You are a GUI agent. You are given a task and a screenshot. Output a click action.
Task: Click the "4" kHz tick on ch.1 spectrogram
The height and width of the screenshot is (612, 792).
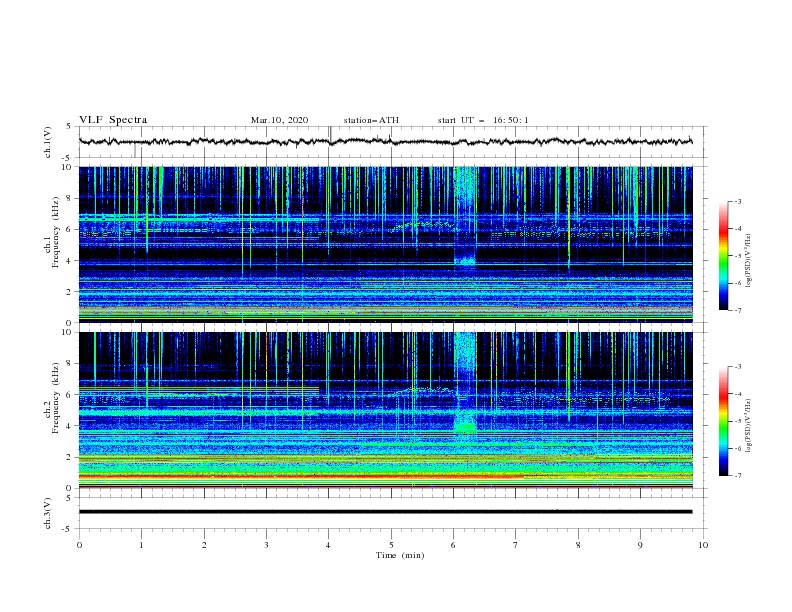(70, 261)
